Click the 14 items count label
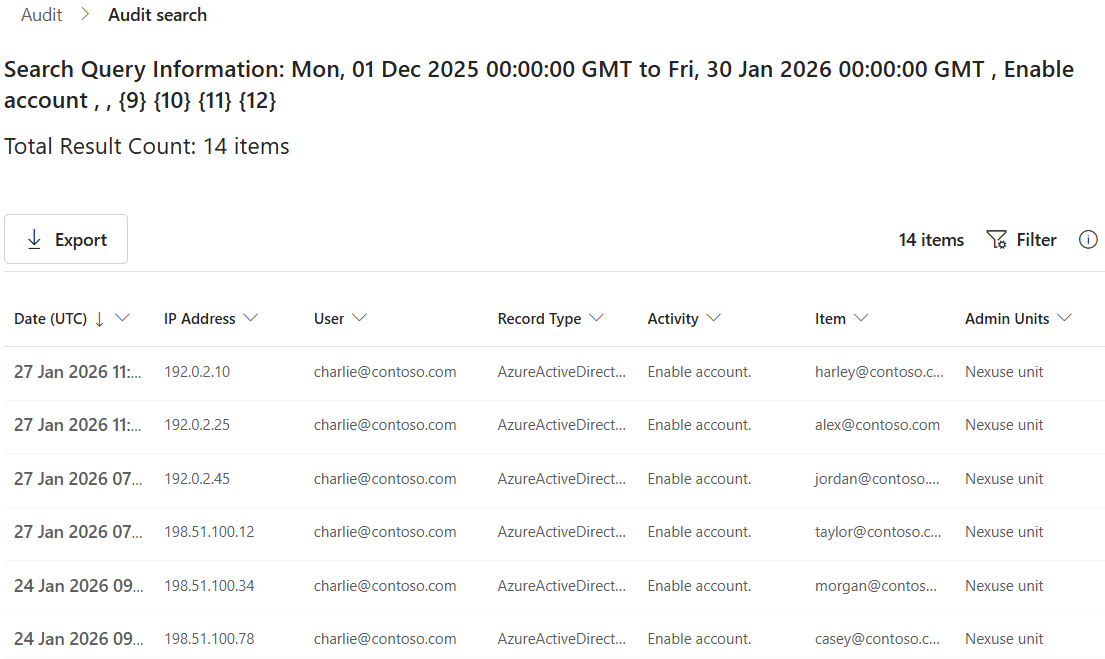Image resolution: width=1105 pixels, height=659 pixels. coord(930,239)
